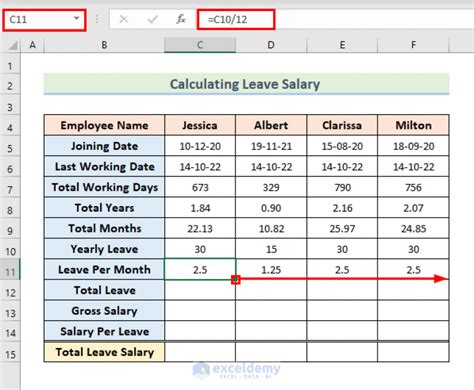This screenshot has width=474, height=390.
Task: Select the 1.25 leave per month cell
Action: (x=271, y=269)
